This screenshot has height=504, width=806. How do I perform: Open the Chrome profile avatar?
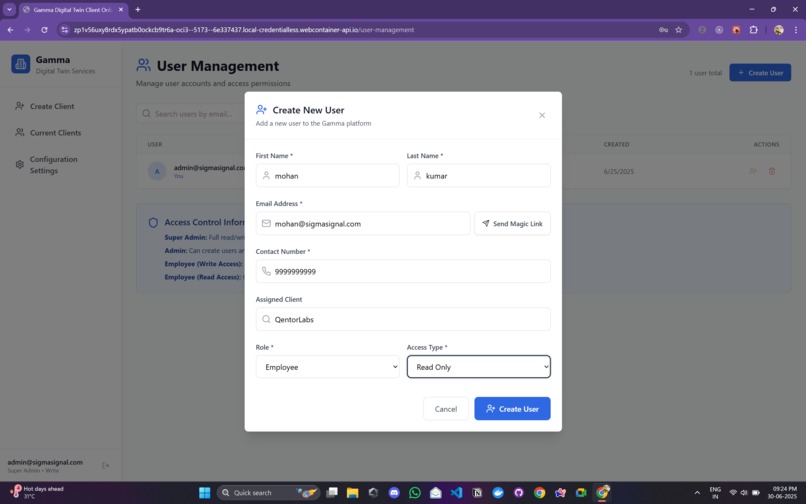tap(779, 30)
